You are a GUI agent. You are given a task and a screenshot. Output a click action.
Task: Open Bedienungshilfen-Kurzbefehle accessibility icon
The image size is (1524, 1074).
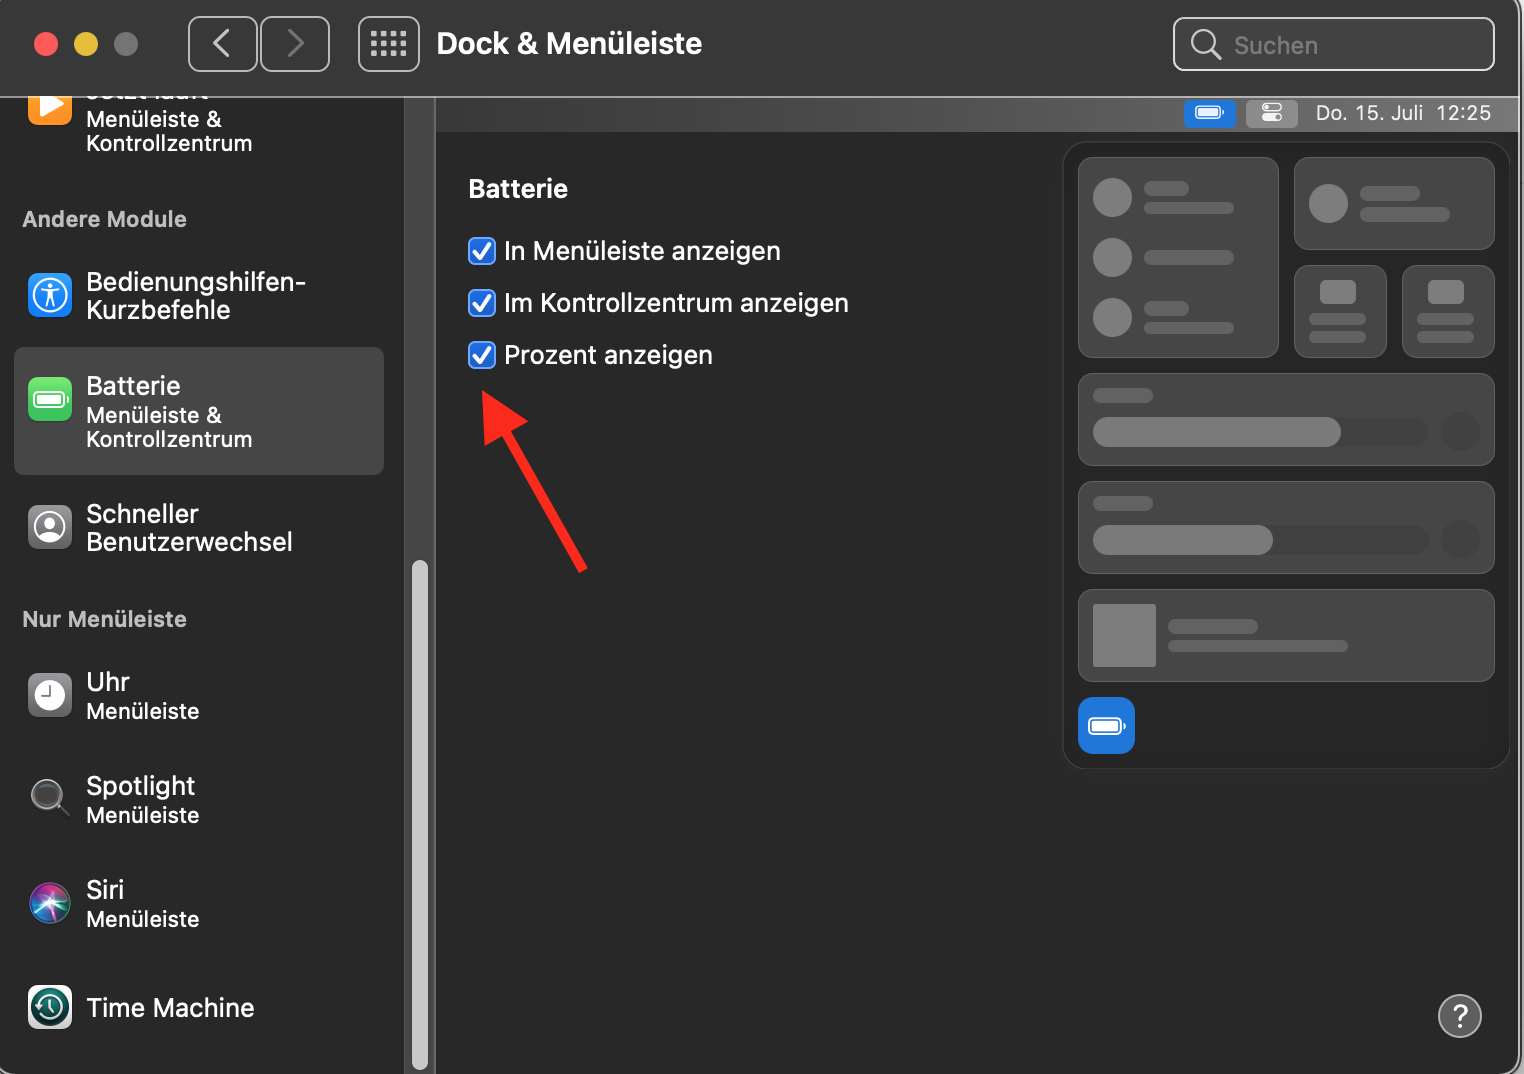click(x=50, y=295)
